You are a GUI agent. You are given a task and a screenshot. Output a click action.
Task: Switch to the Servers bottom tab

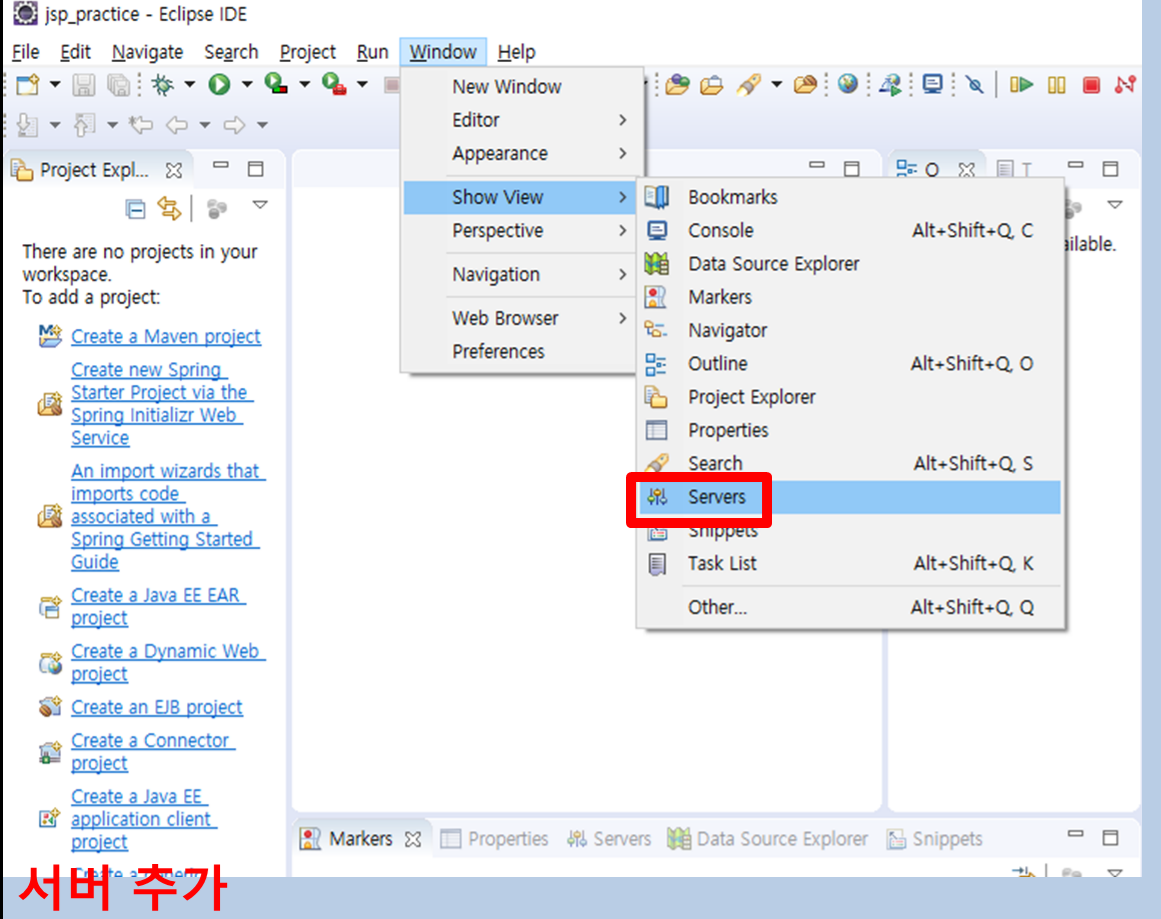click(609, 839)
